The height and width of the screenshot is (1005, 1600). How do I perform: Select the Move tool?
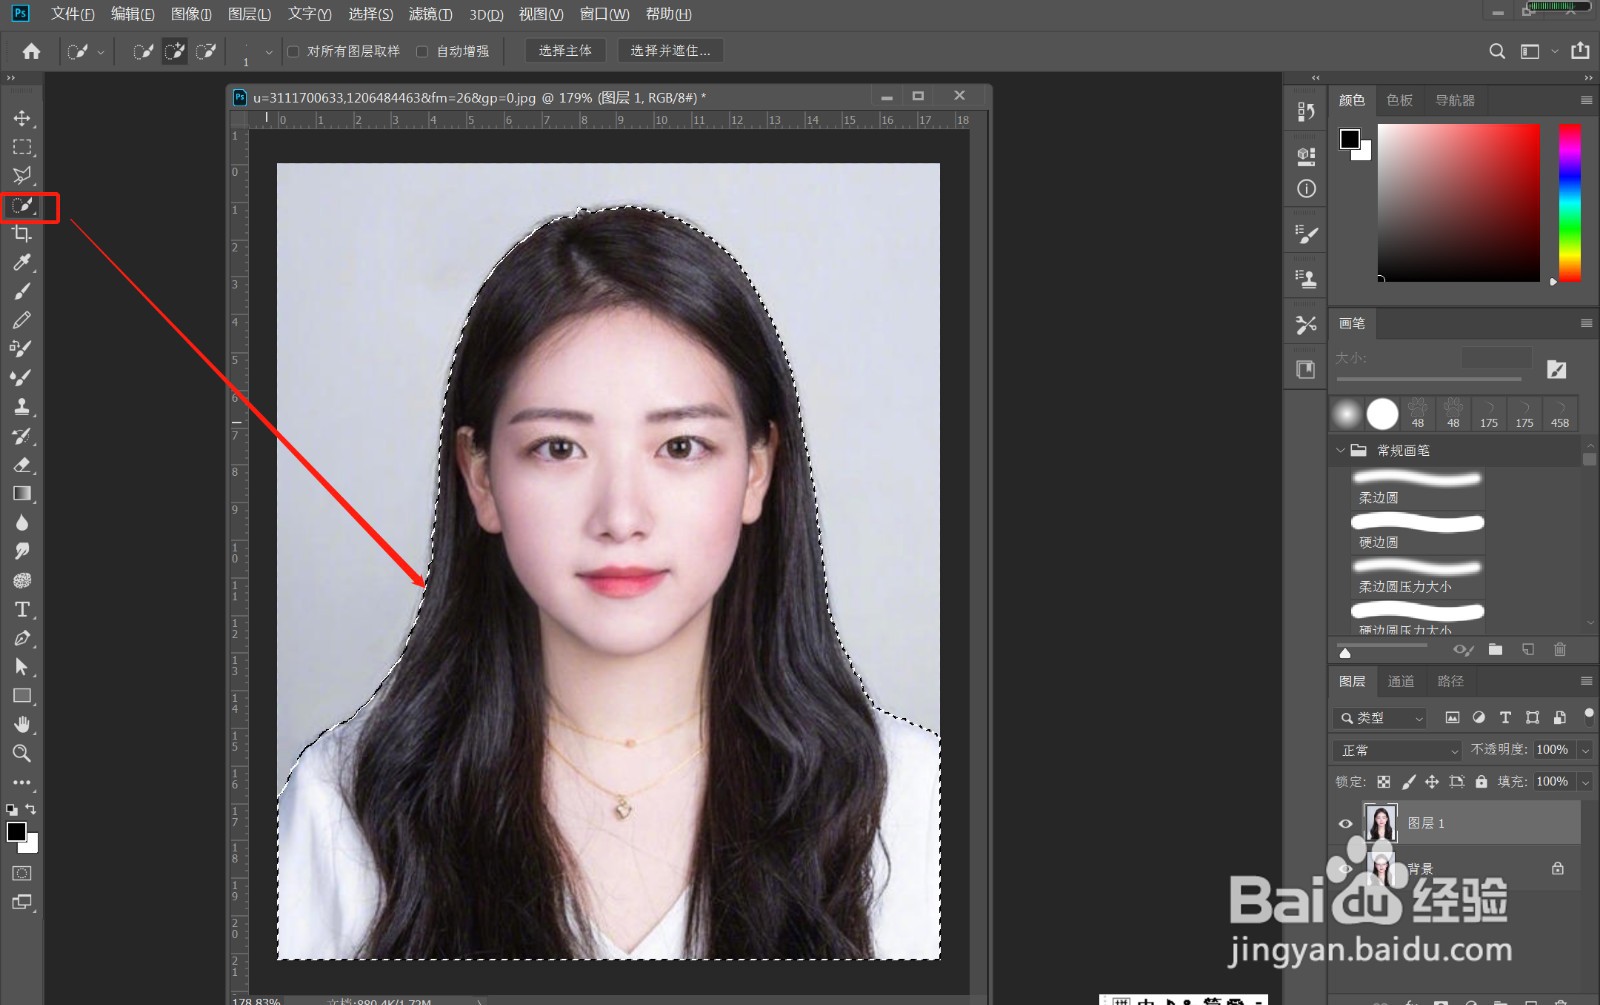pyautogui.click(x=22, y=118)
